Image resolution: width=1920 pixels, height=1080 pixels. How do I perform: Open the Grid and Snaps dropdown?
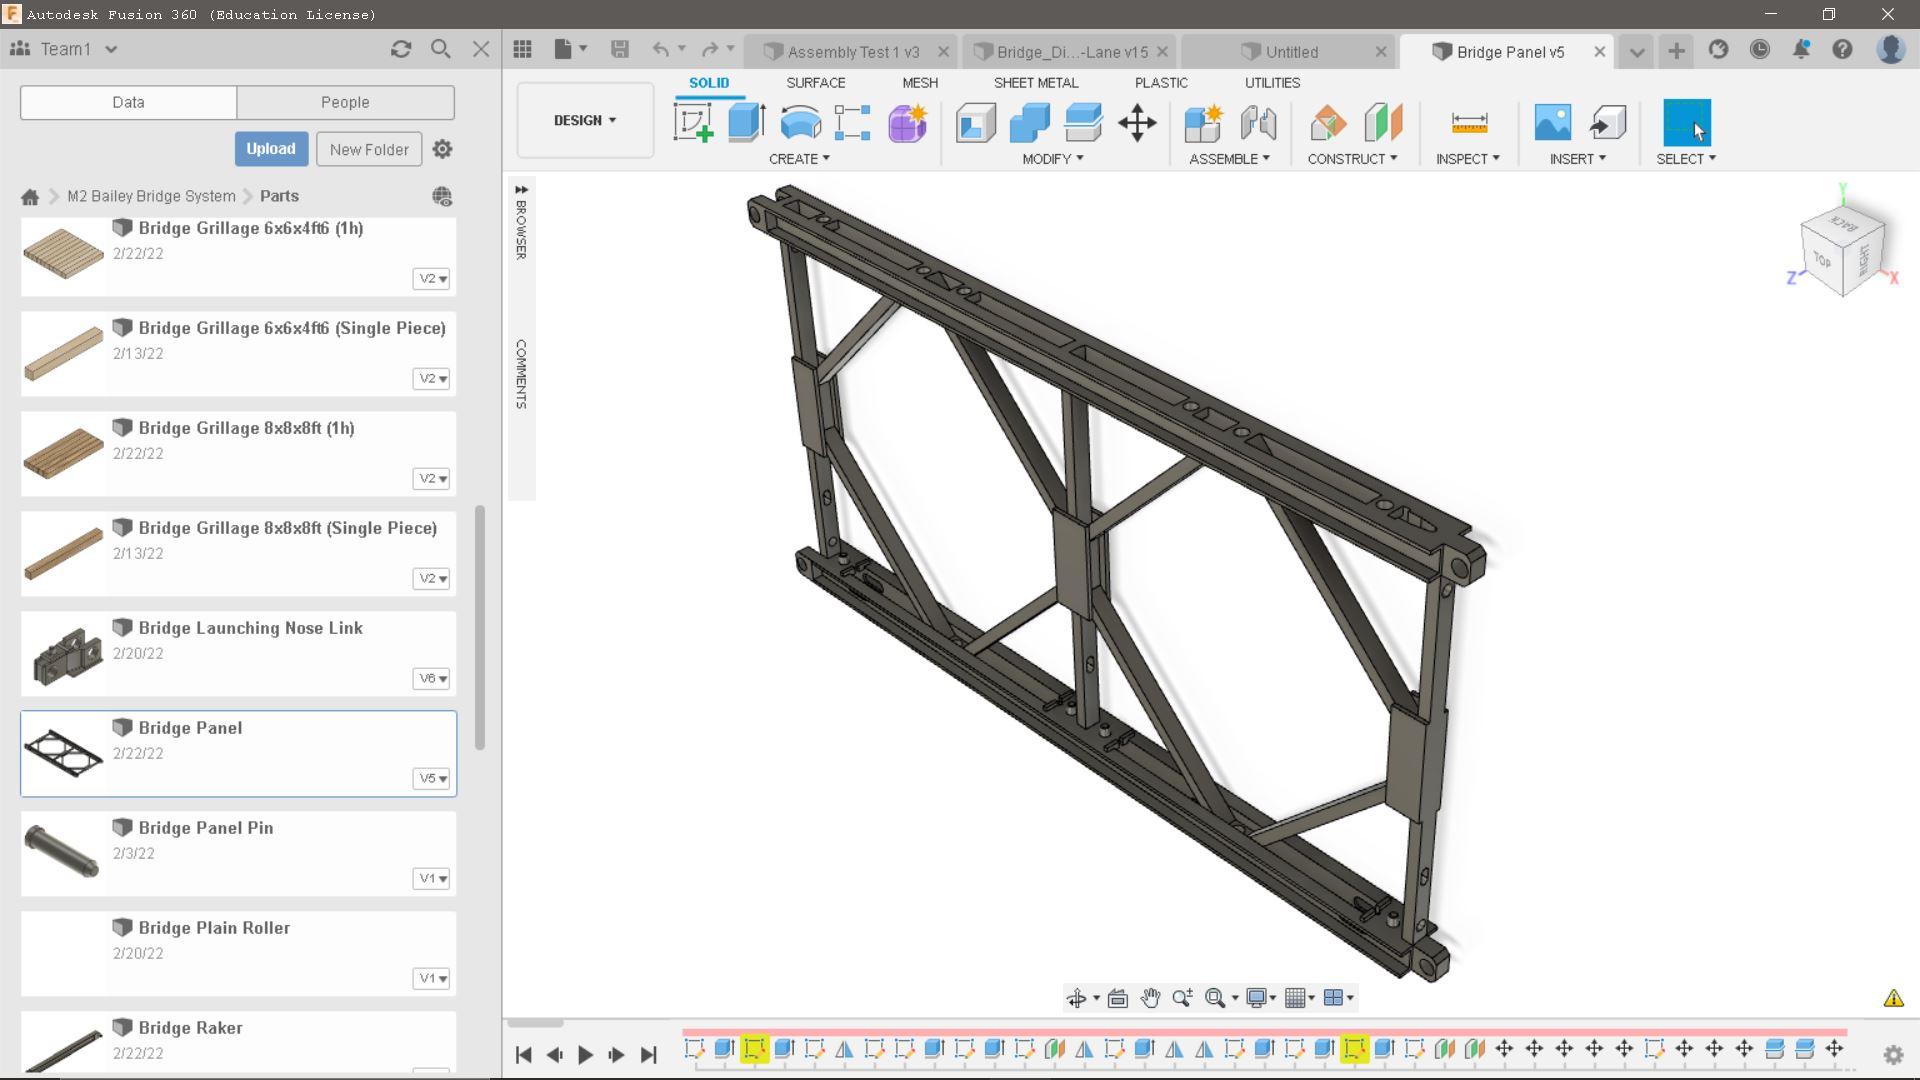point(1298,997)
